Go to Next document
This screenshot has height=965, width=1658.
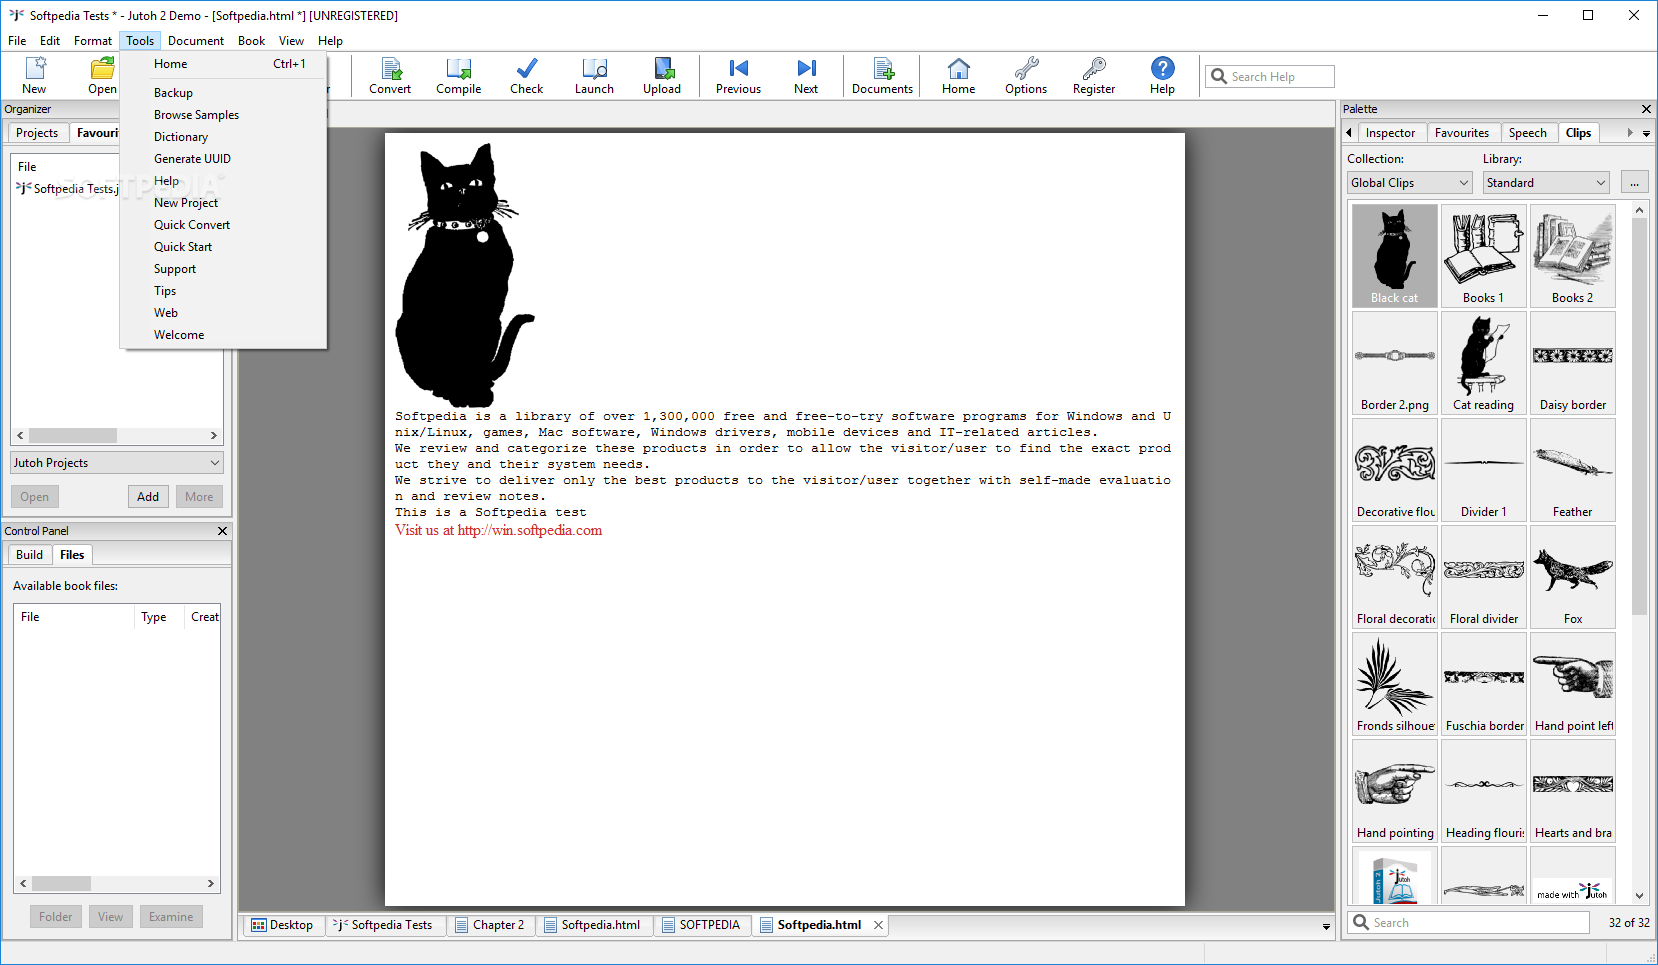click(x=806, y=76)
